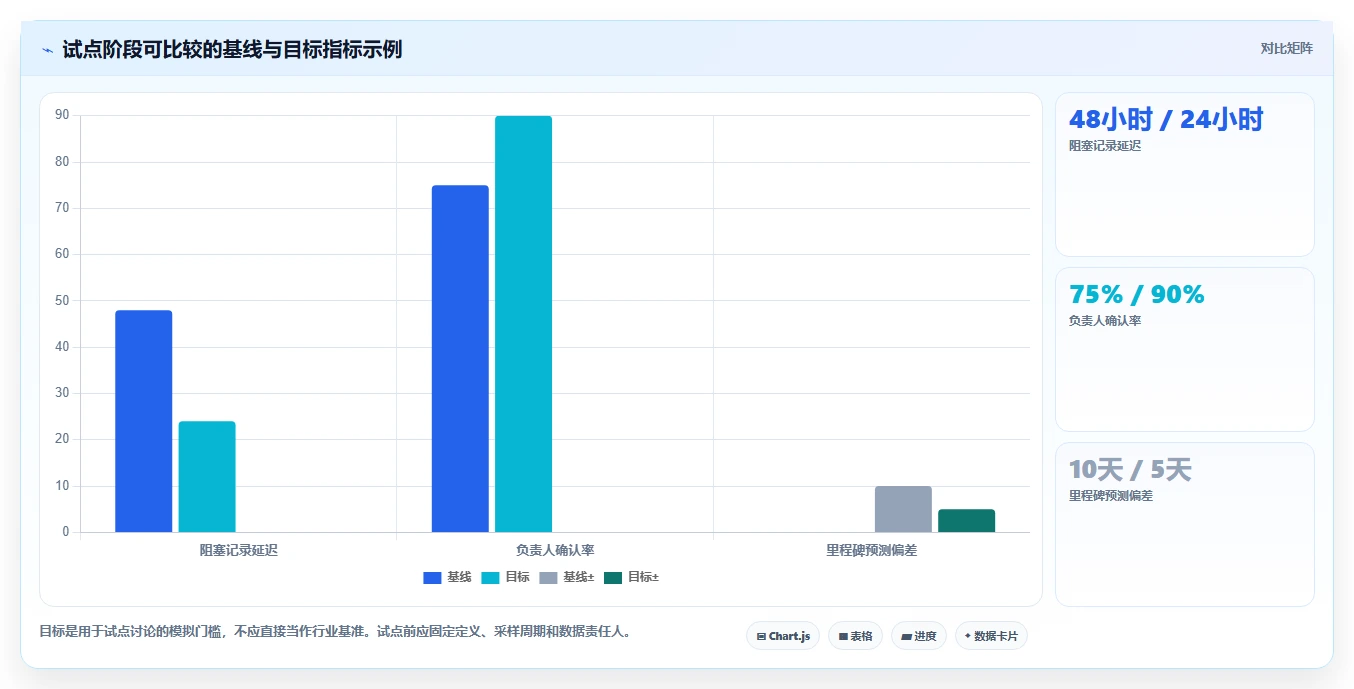The image size is (1354, 689).
Task: Click the gray 基线± bar for 里程碑预测偏差
Action: [903, 509]
